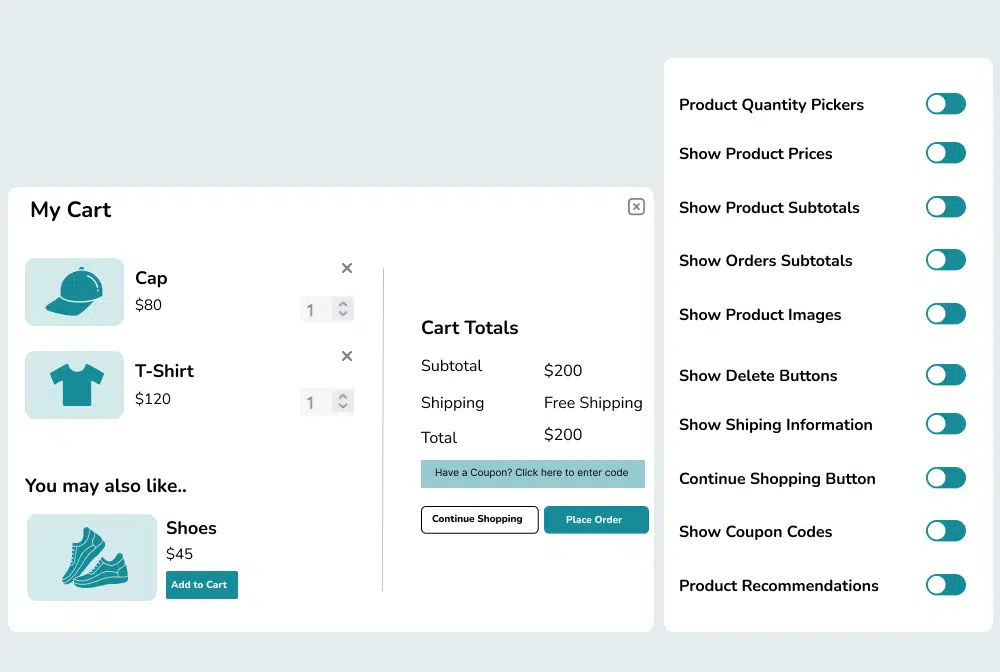Screen dimensions: 1000x672
Task: Click the Place Order button
Action: point(596,520)
